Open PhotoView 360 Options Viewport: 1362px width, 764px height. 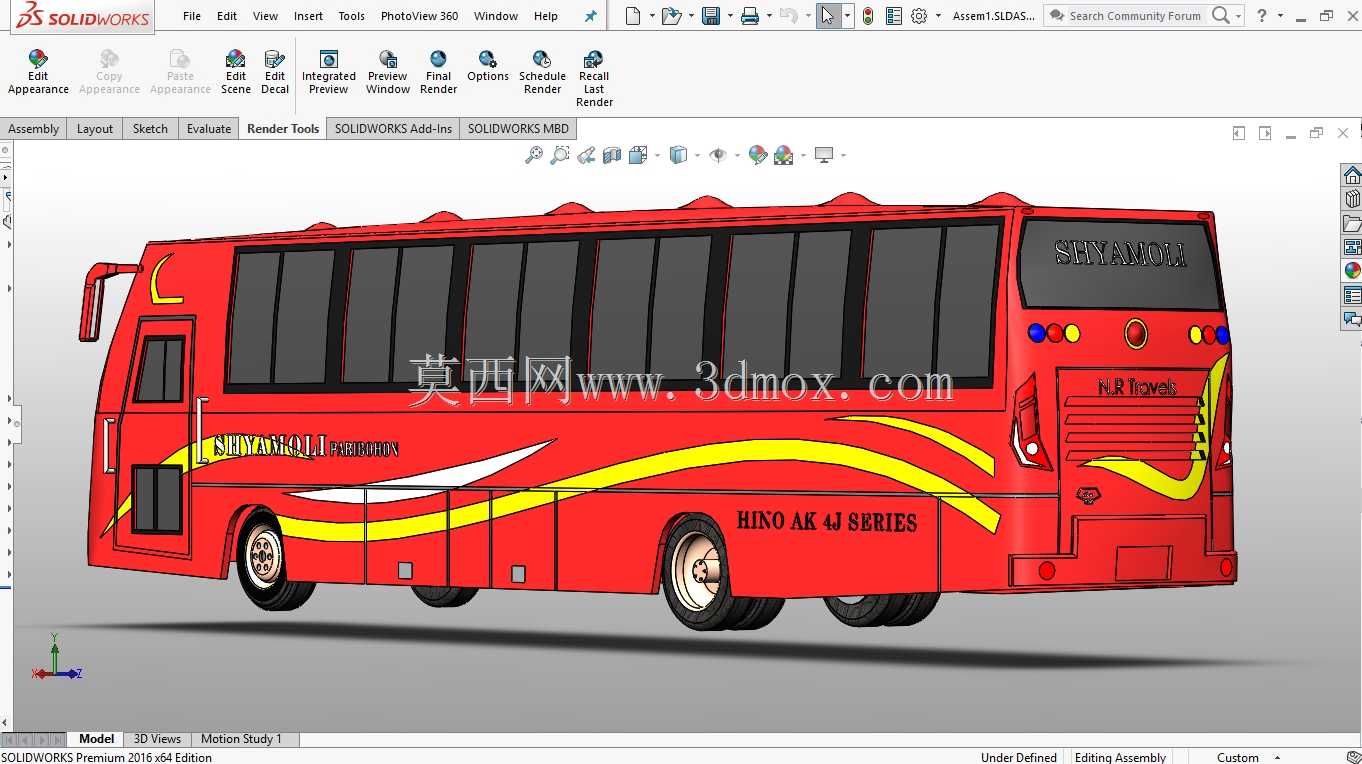pos(488,66)
